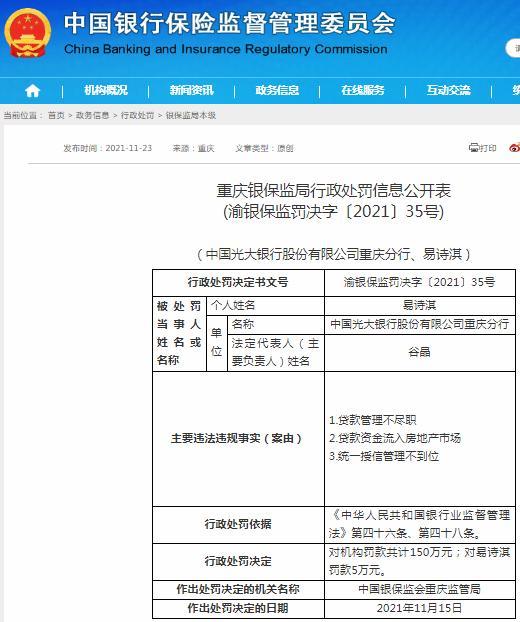
Task: Click the 名称 label cell
Action: pos(276,324)
